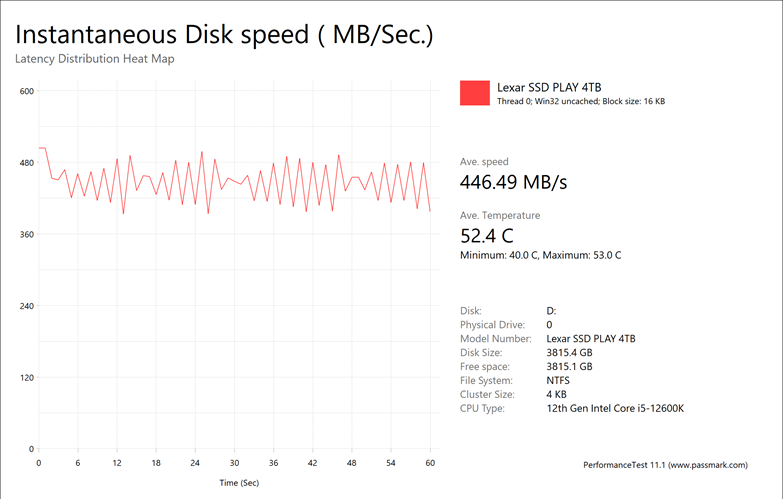Select the 3815.4 GB Disk Size value
The width and height of the screenshot is (783, 499).
click(x=570, y=353)
